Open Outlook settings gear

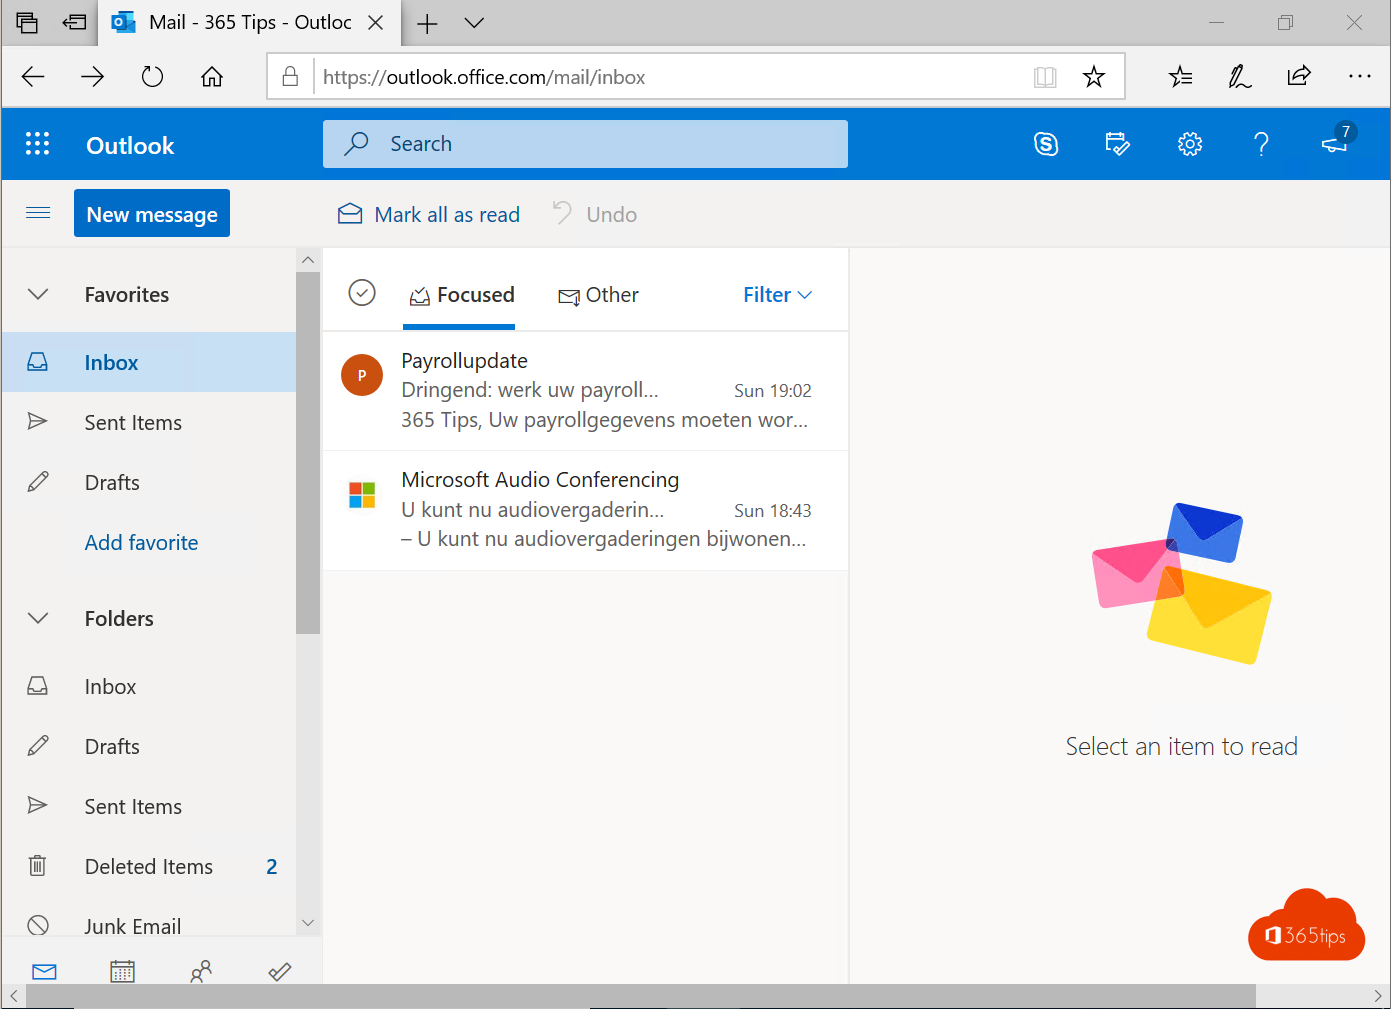[1190, 144]
